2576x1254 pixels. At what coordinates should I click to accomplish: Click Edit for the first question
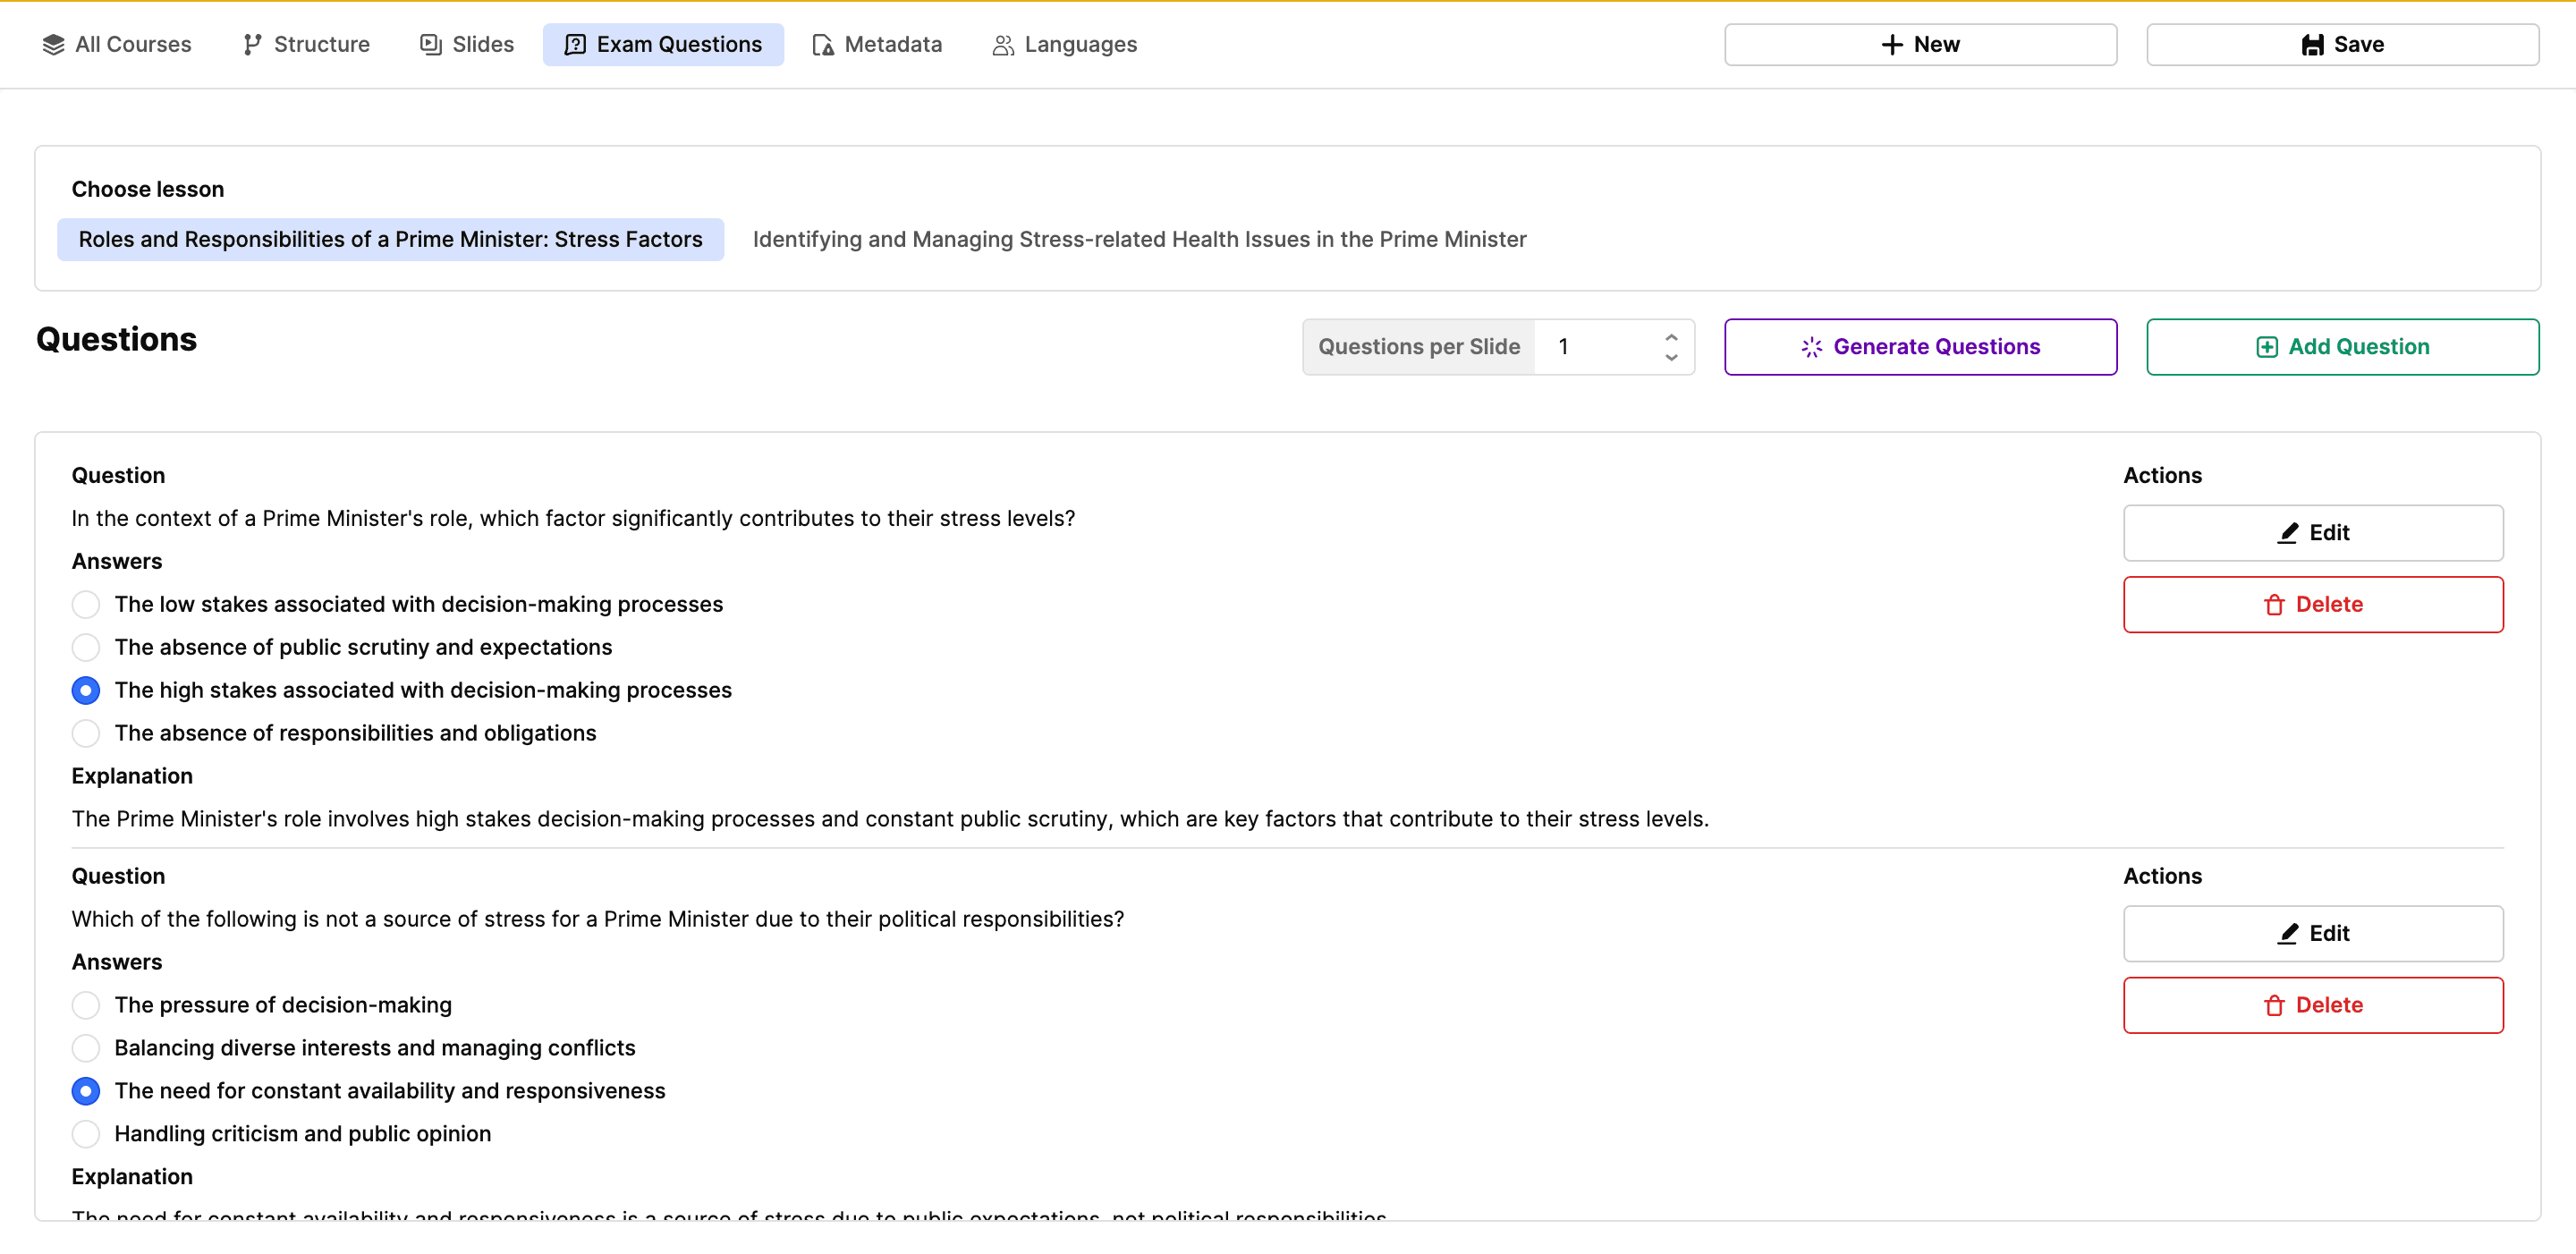click(x=2312, y=533)
